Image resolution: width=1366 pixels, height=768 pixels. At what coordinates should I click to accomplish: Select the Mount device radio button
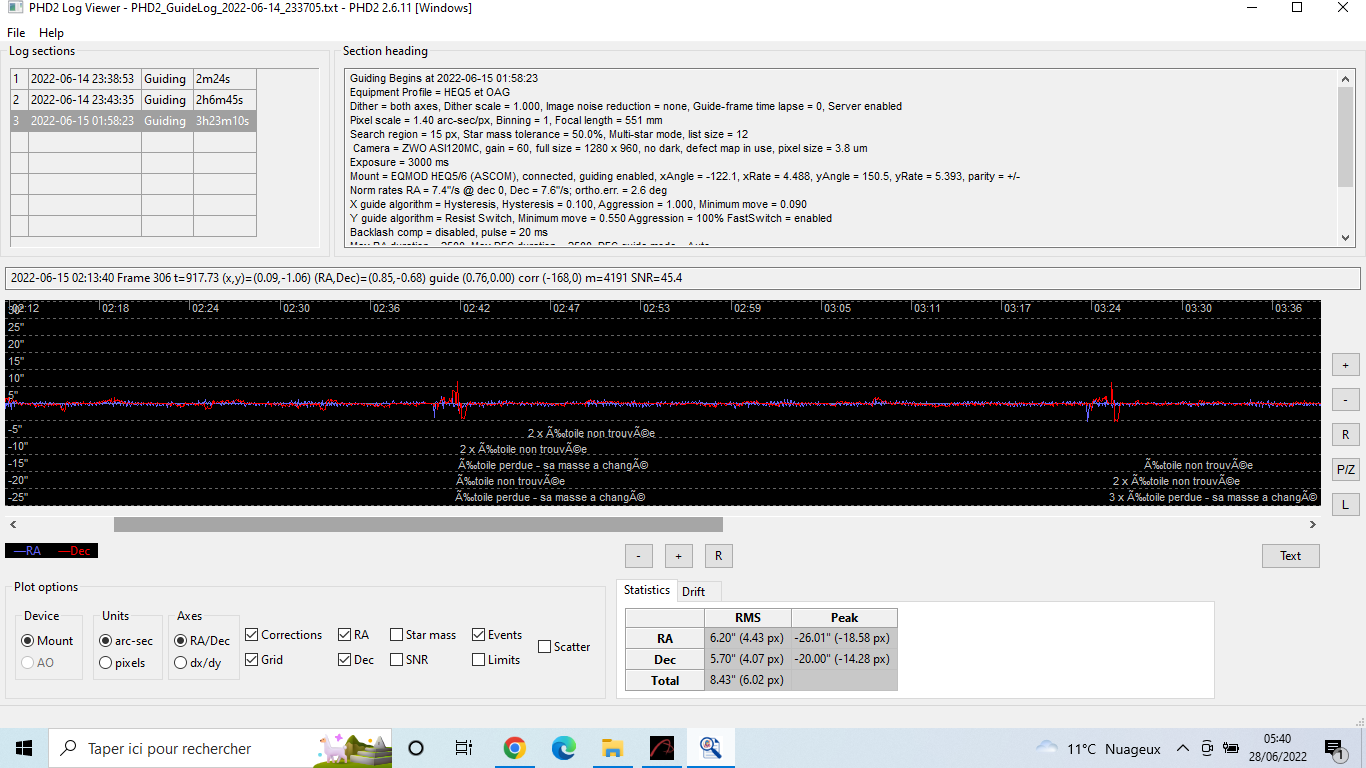coord(48,640)
